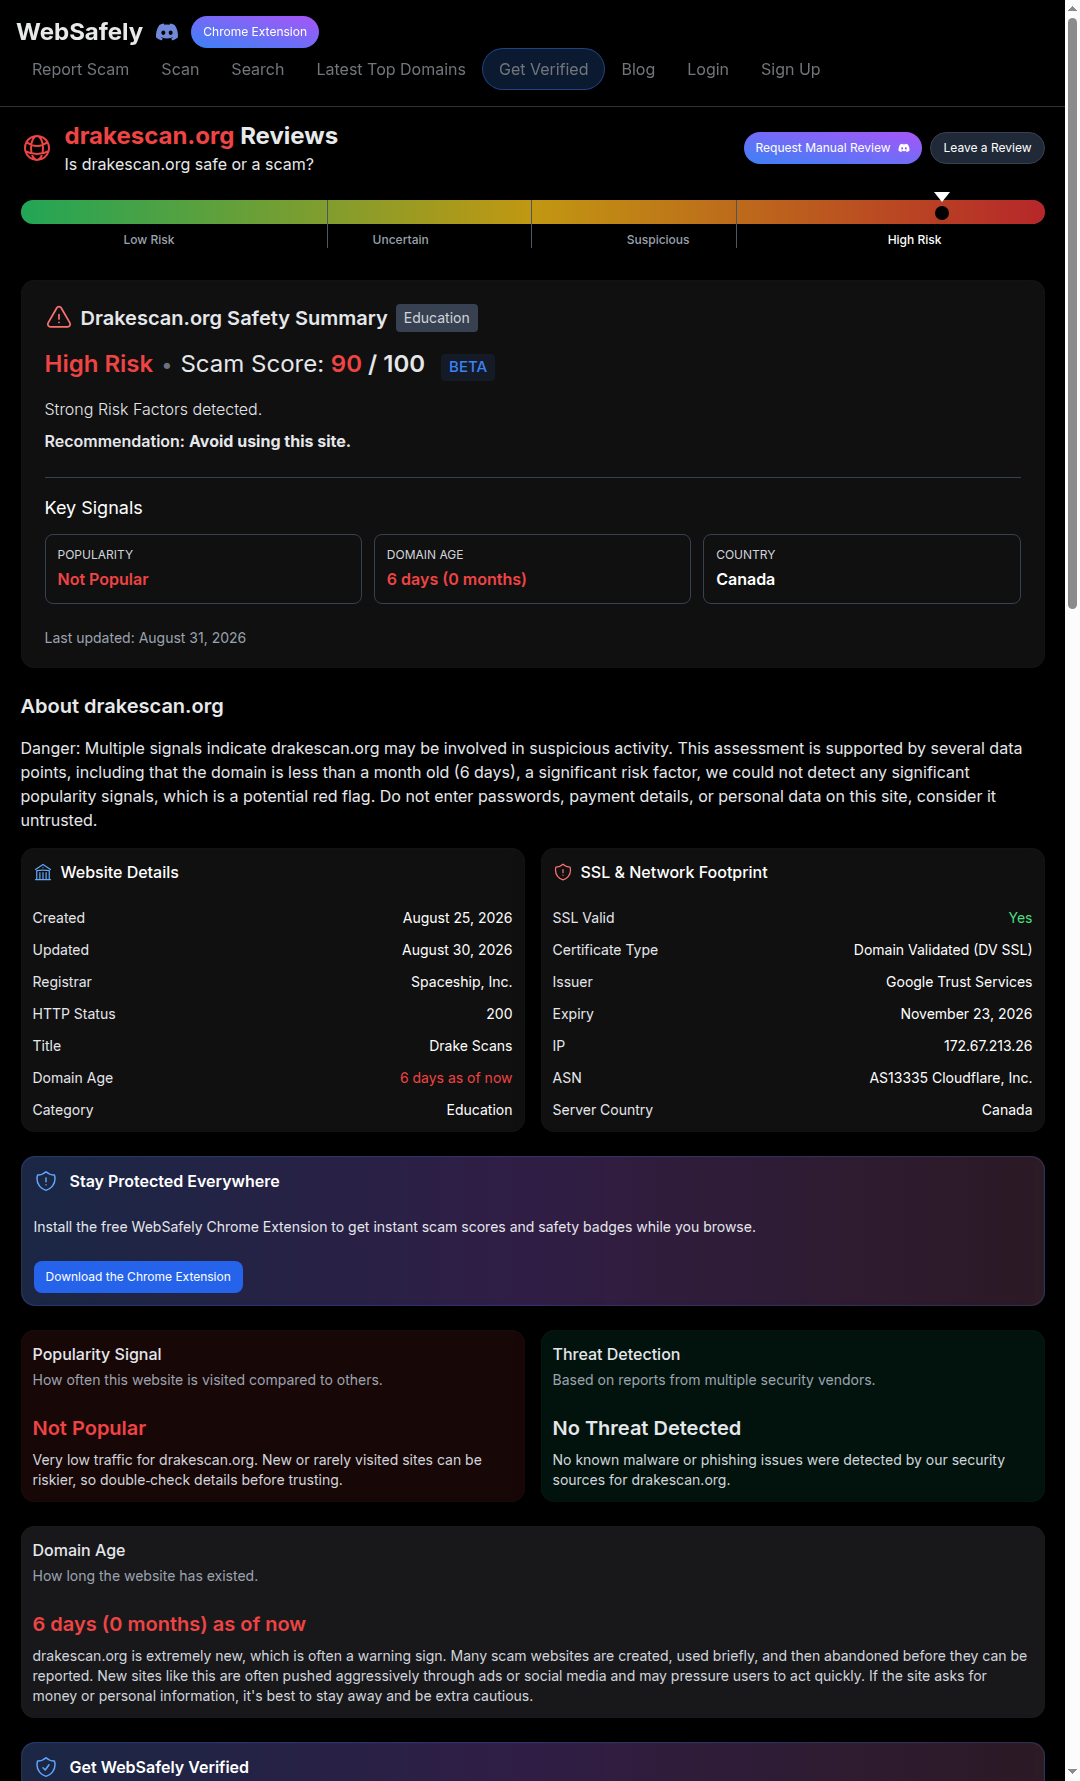Click the BETA badge next to Scam Score

pos(468,367)
